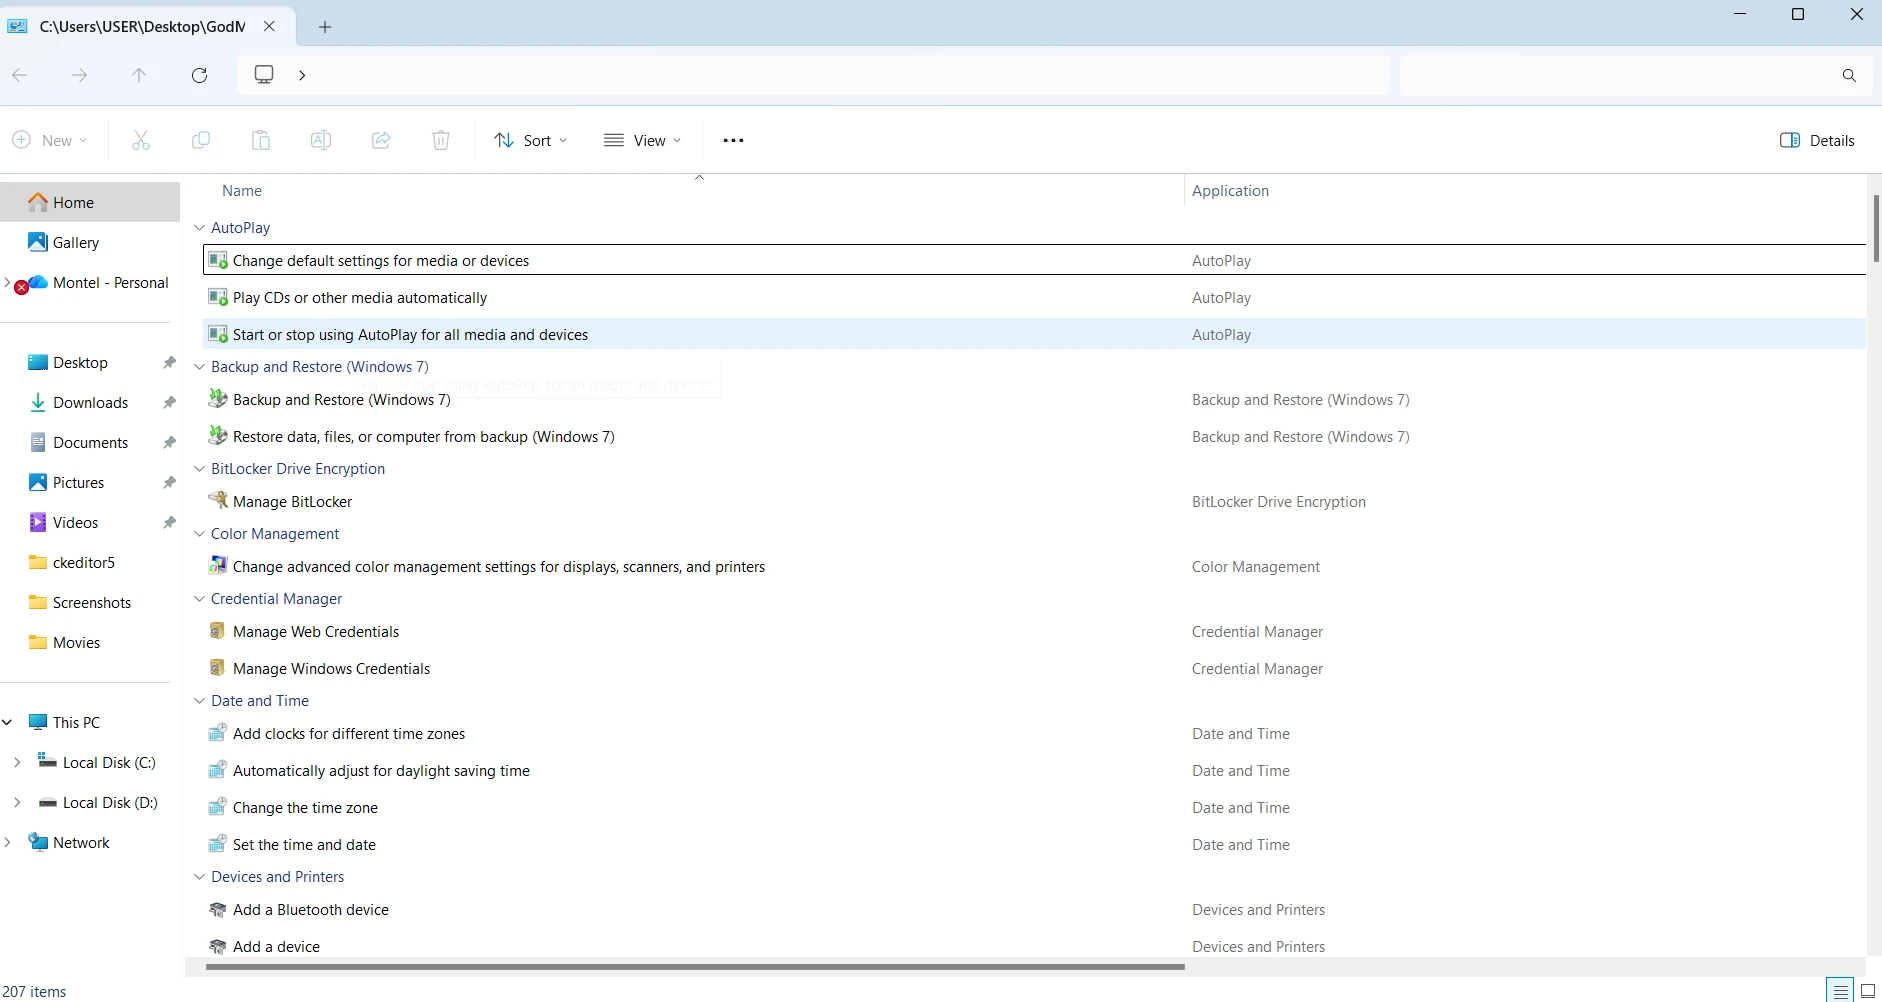Expand the Network tree node
Image resolution: width=1882 pixels, height=1002 pixels.
coord(7,842)
